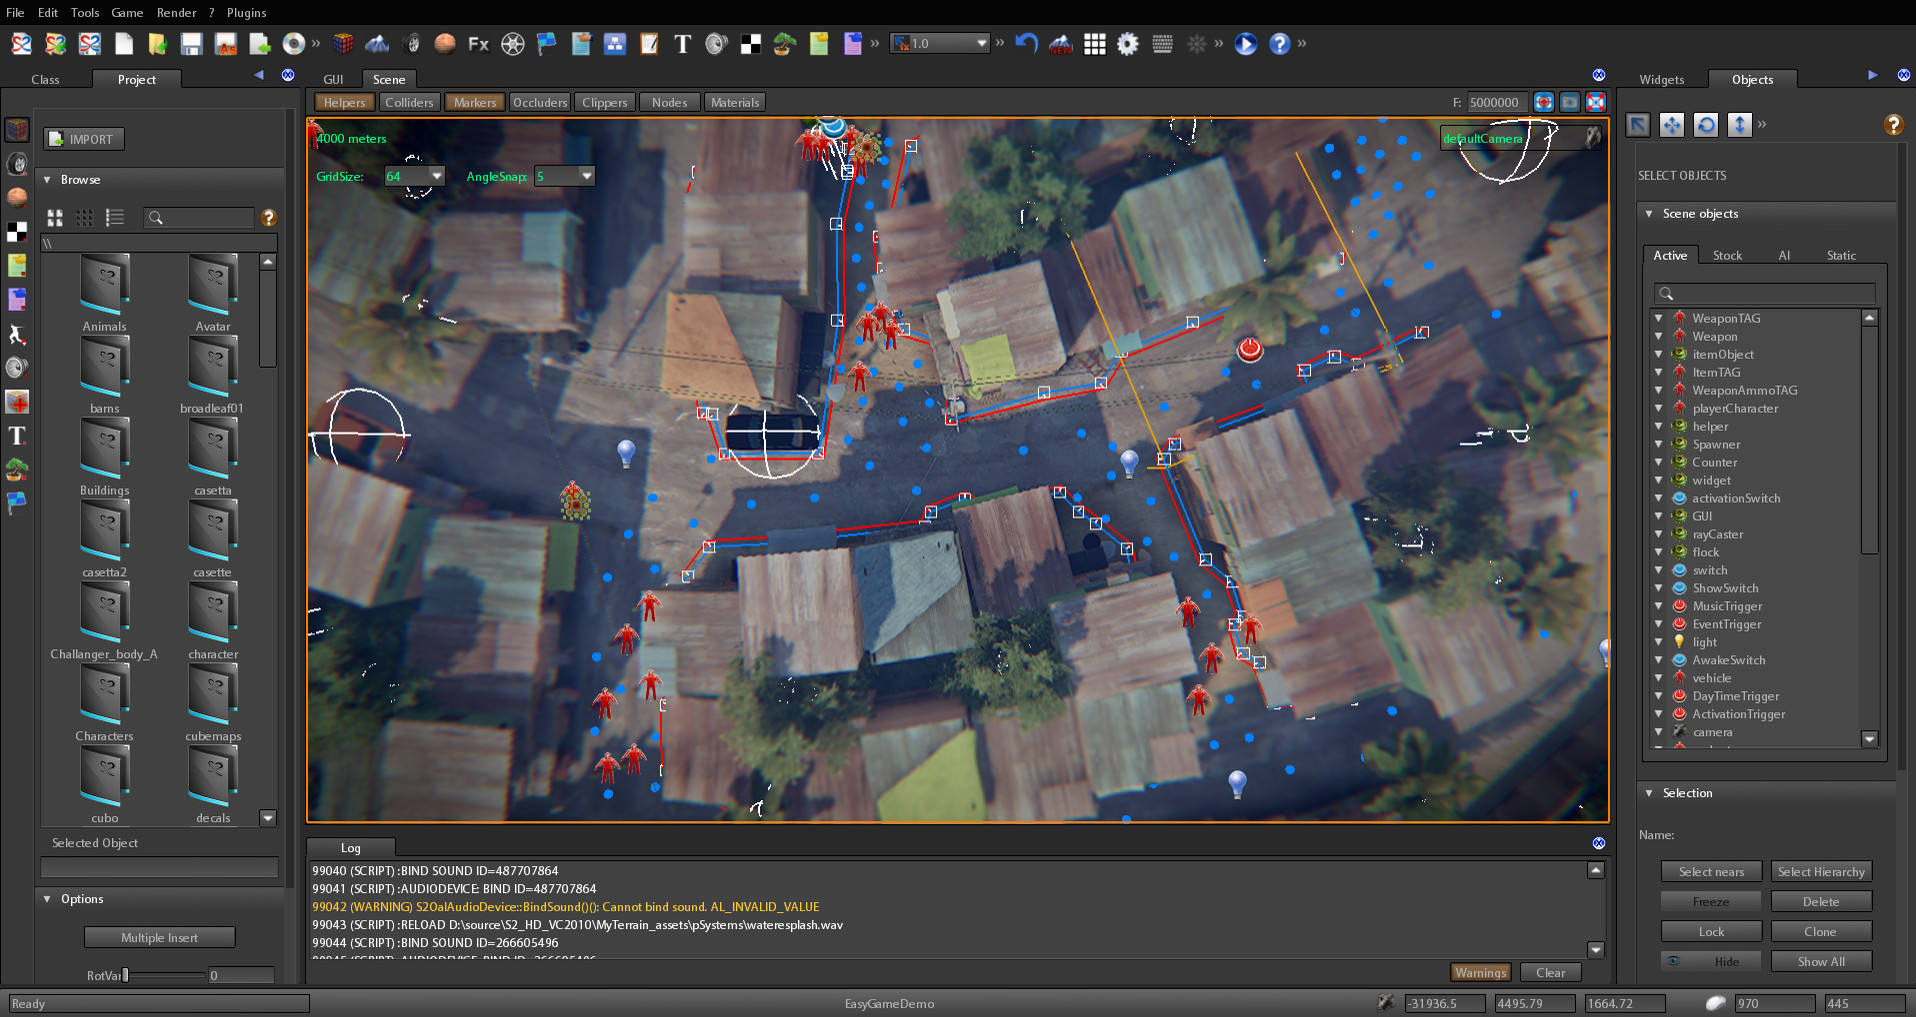Image resolution: width=1916 pixels, height=1017 pixels.
Task: Toggle the Colliders display mode
Action: [x=410, y=101]
